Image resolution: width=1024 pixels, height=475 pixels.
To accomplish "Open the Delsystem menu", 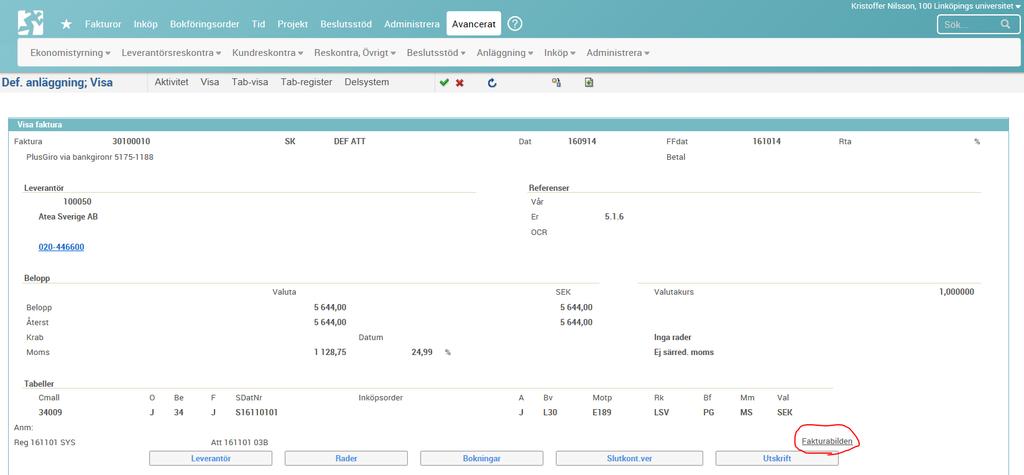I will coord(367,82).
